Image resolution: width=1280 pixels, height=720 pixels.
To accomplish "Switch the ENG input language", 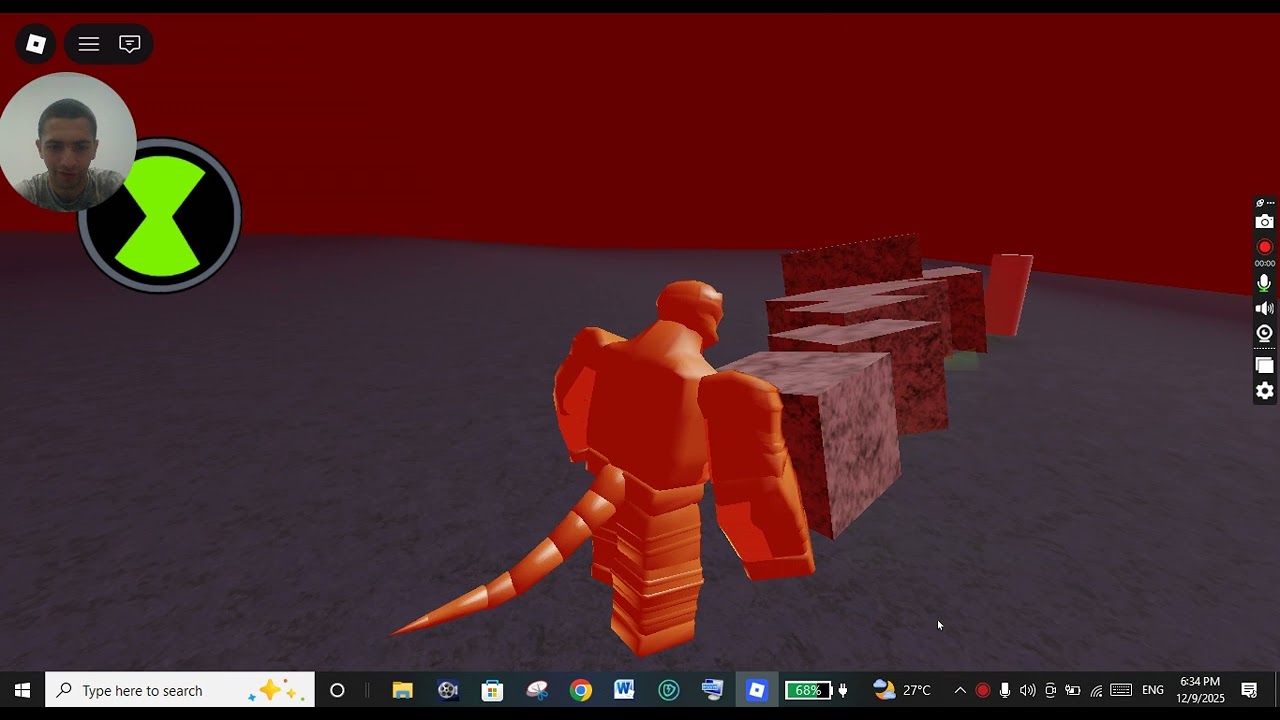I will pos(1153,690).
